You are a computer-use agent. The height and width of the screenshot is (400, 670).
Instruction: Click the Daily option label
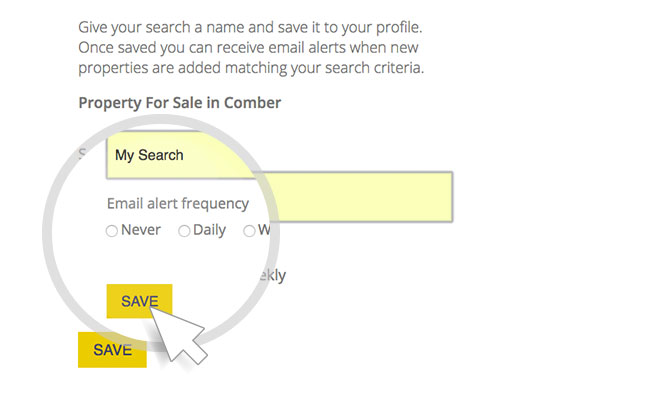click(209, 230)
